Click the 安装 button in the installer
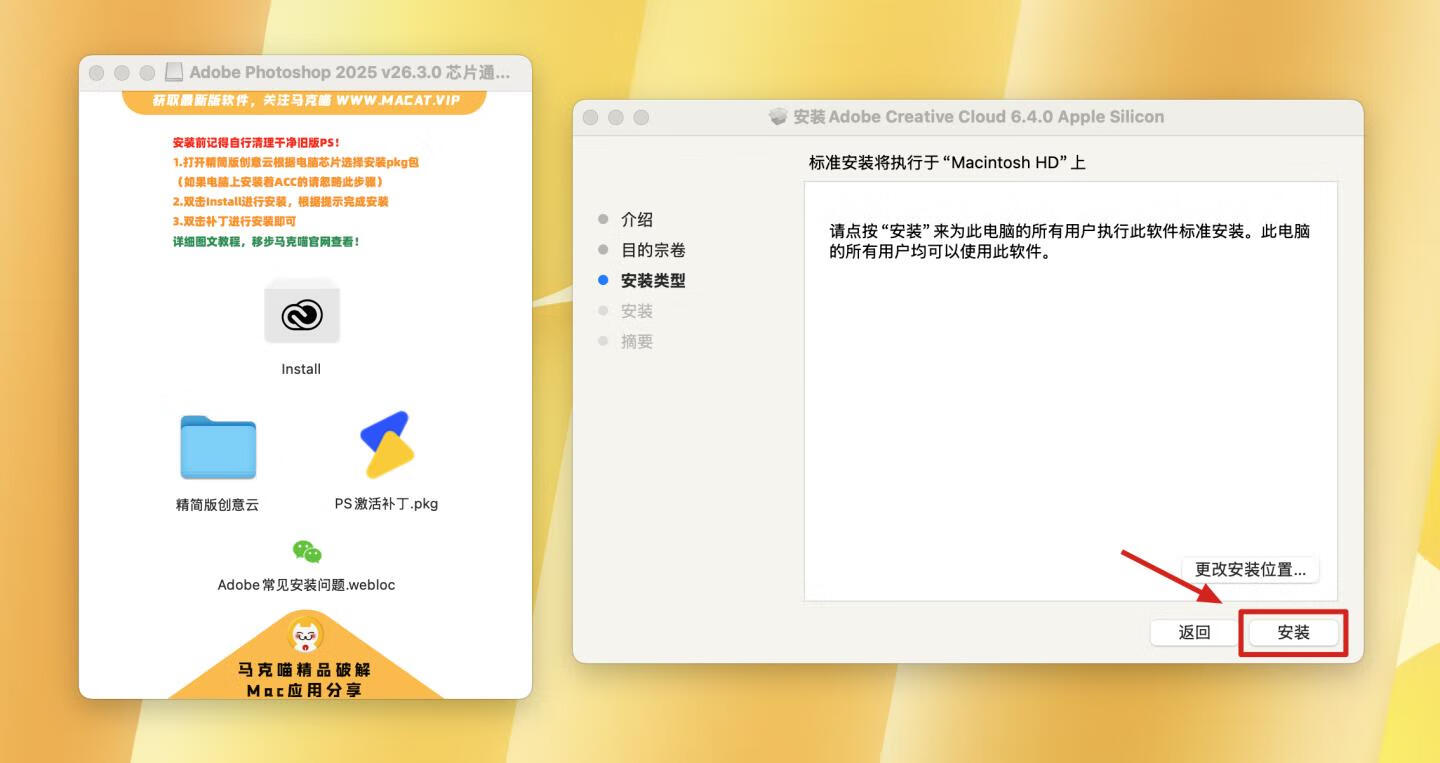 pyautogui.click(x=1293, y=632)
